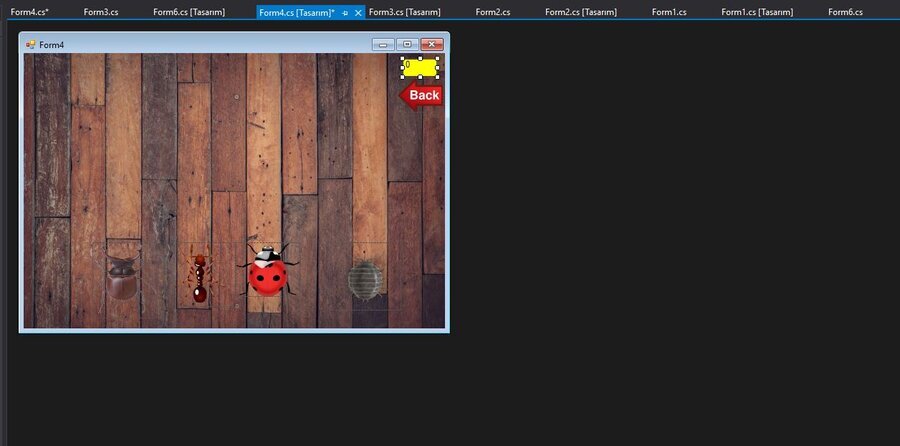The width and height of the screenshot is (900, 446).
Task: Select the yellow score label
Action: pos(420,68)
